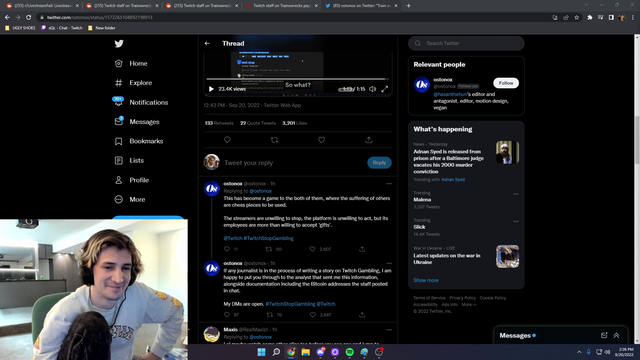Screen dimensions: 640x360
Task: Click the retweet icon under main tweet
Action: click(x=274, y=140)
